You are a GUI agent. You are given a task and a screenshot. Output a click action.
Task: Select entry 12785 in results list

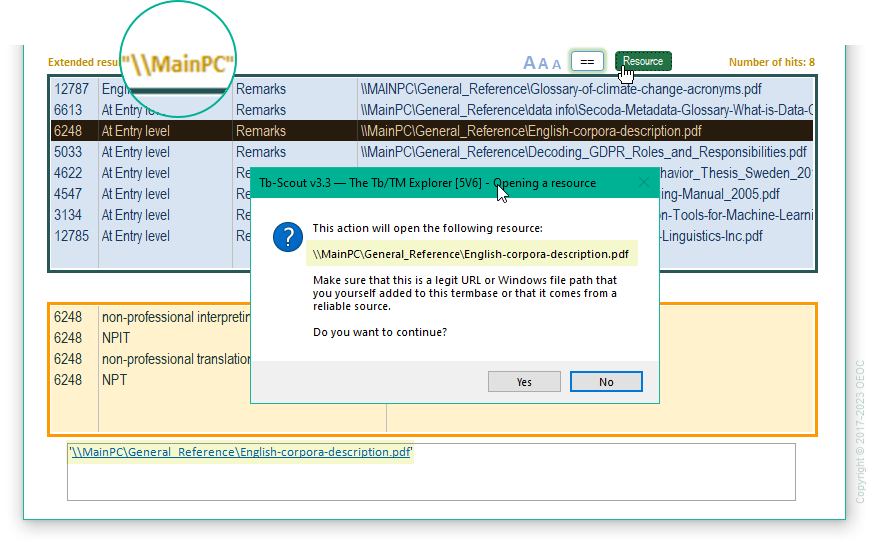(68, 236)
